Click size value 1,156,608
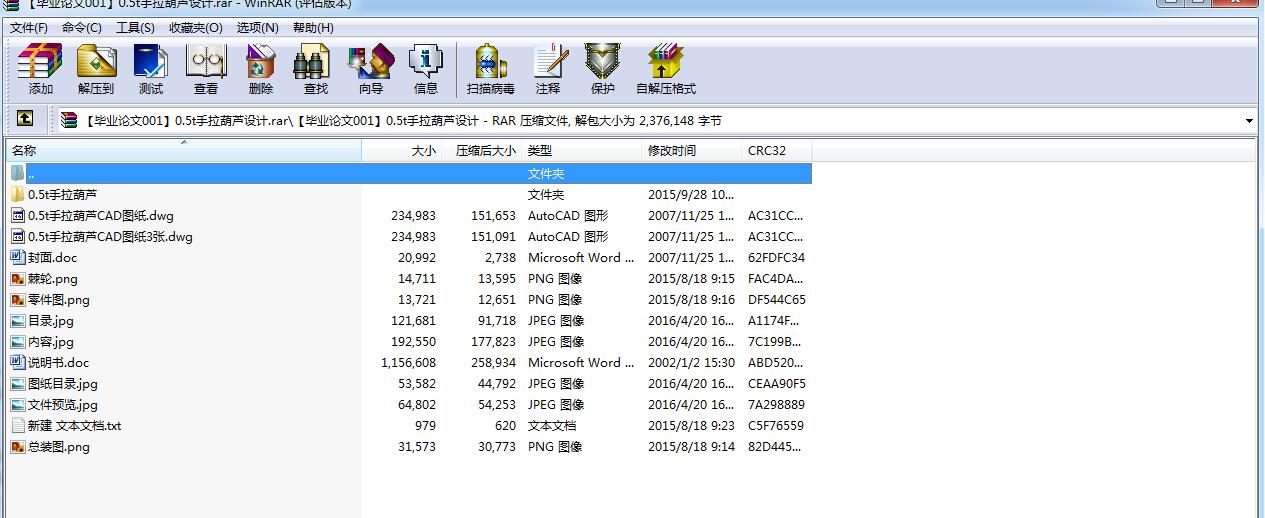 pos(408,363)
